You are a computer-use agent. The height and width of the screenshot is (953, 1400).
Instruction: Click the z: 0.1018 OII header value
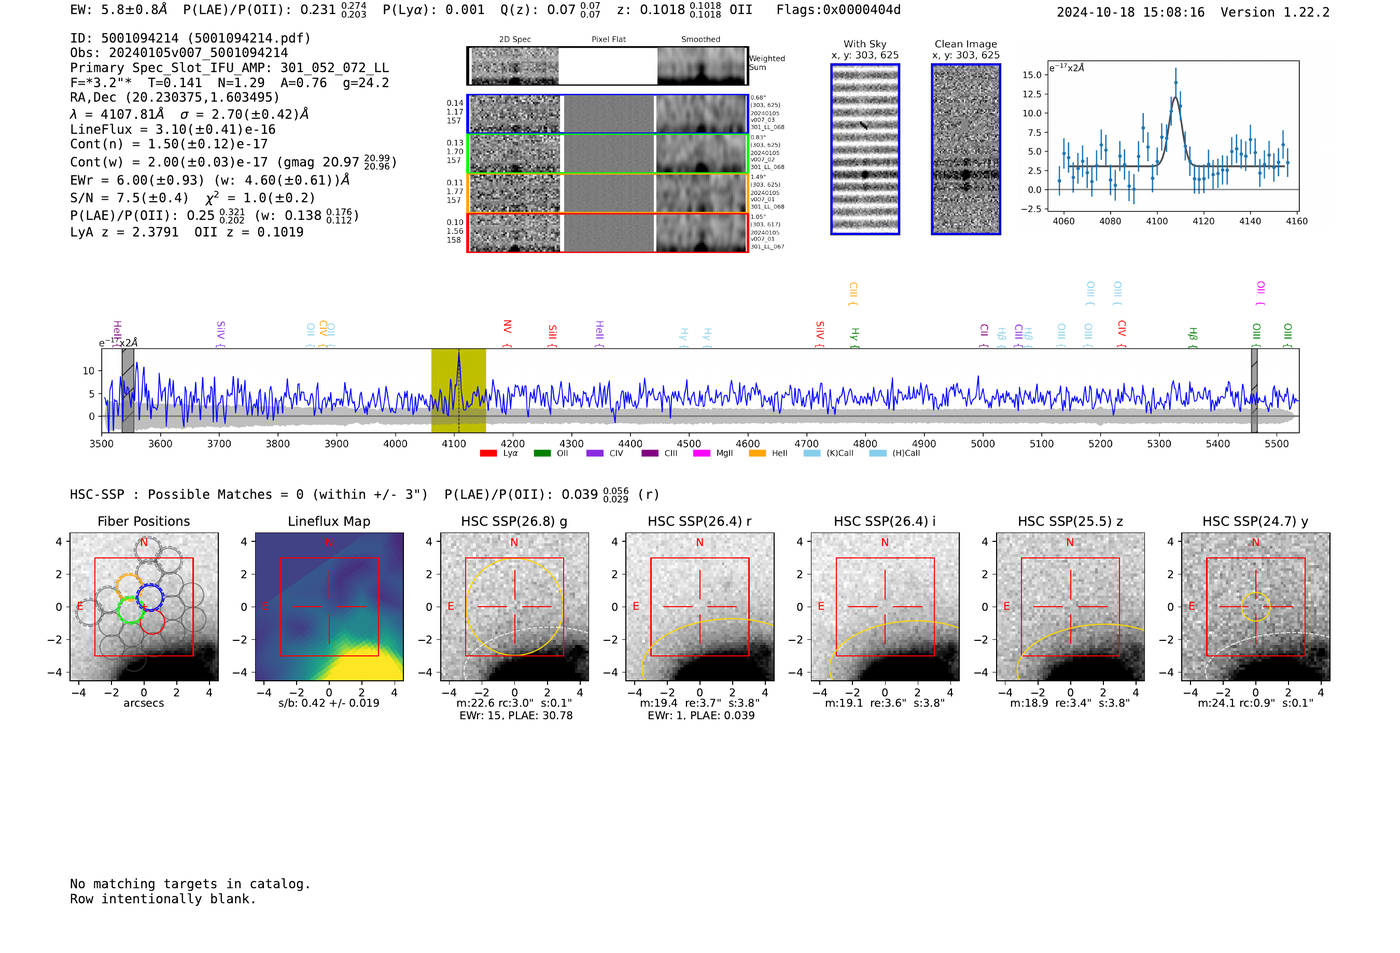(685, 10)
